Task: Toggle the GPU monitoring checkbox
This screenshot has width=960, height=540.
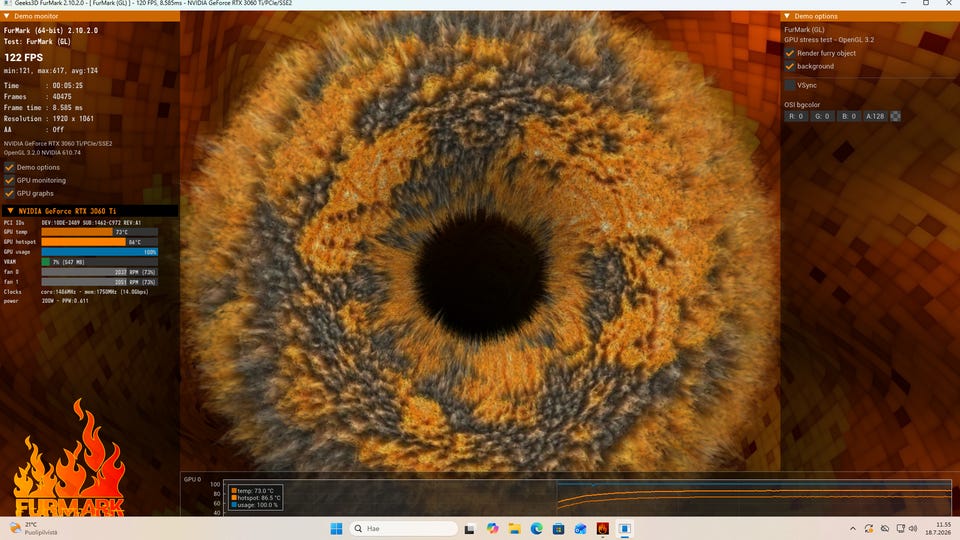Action: click(9, 180)
